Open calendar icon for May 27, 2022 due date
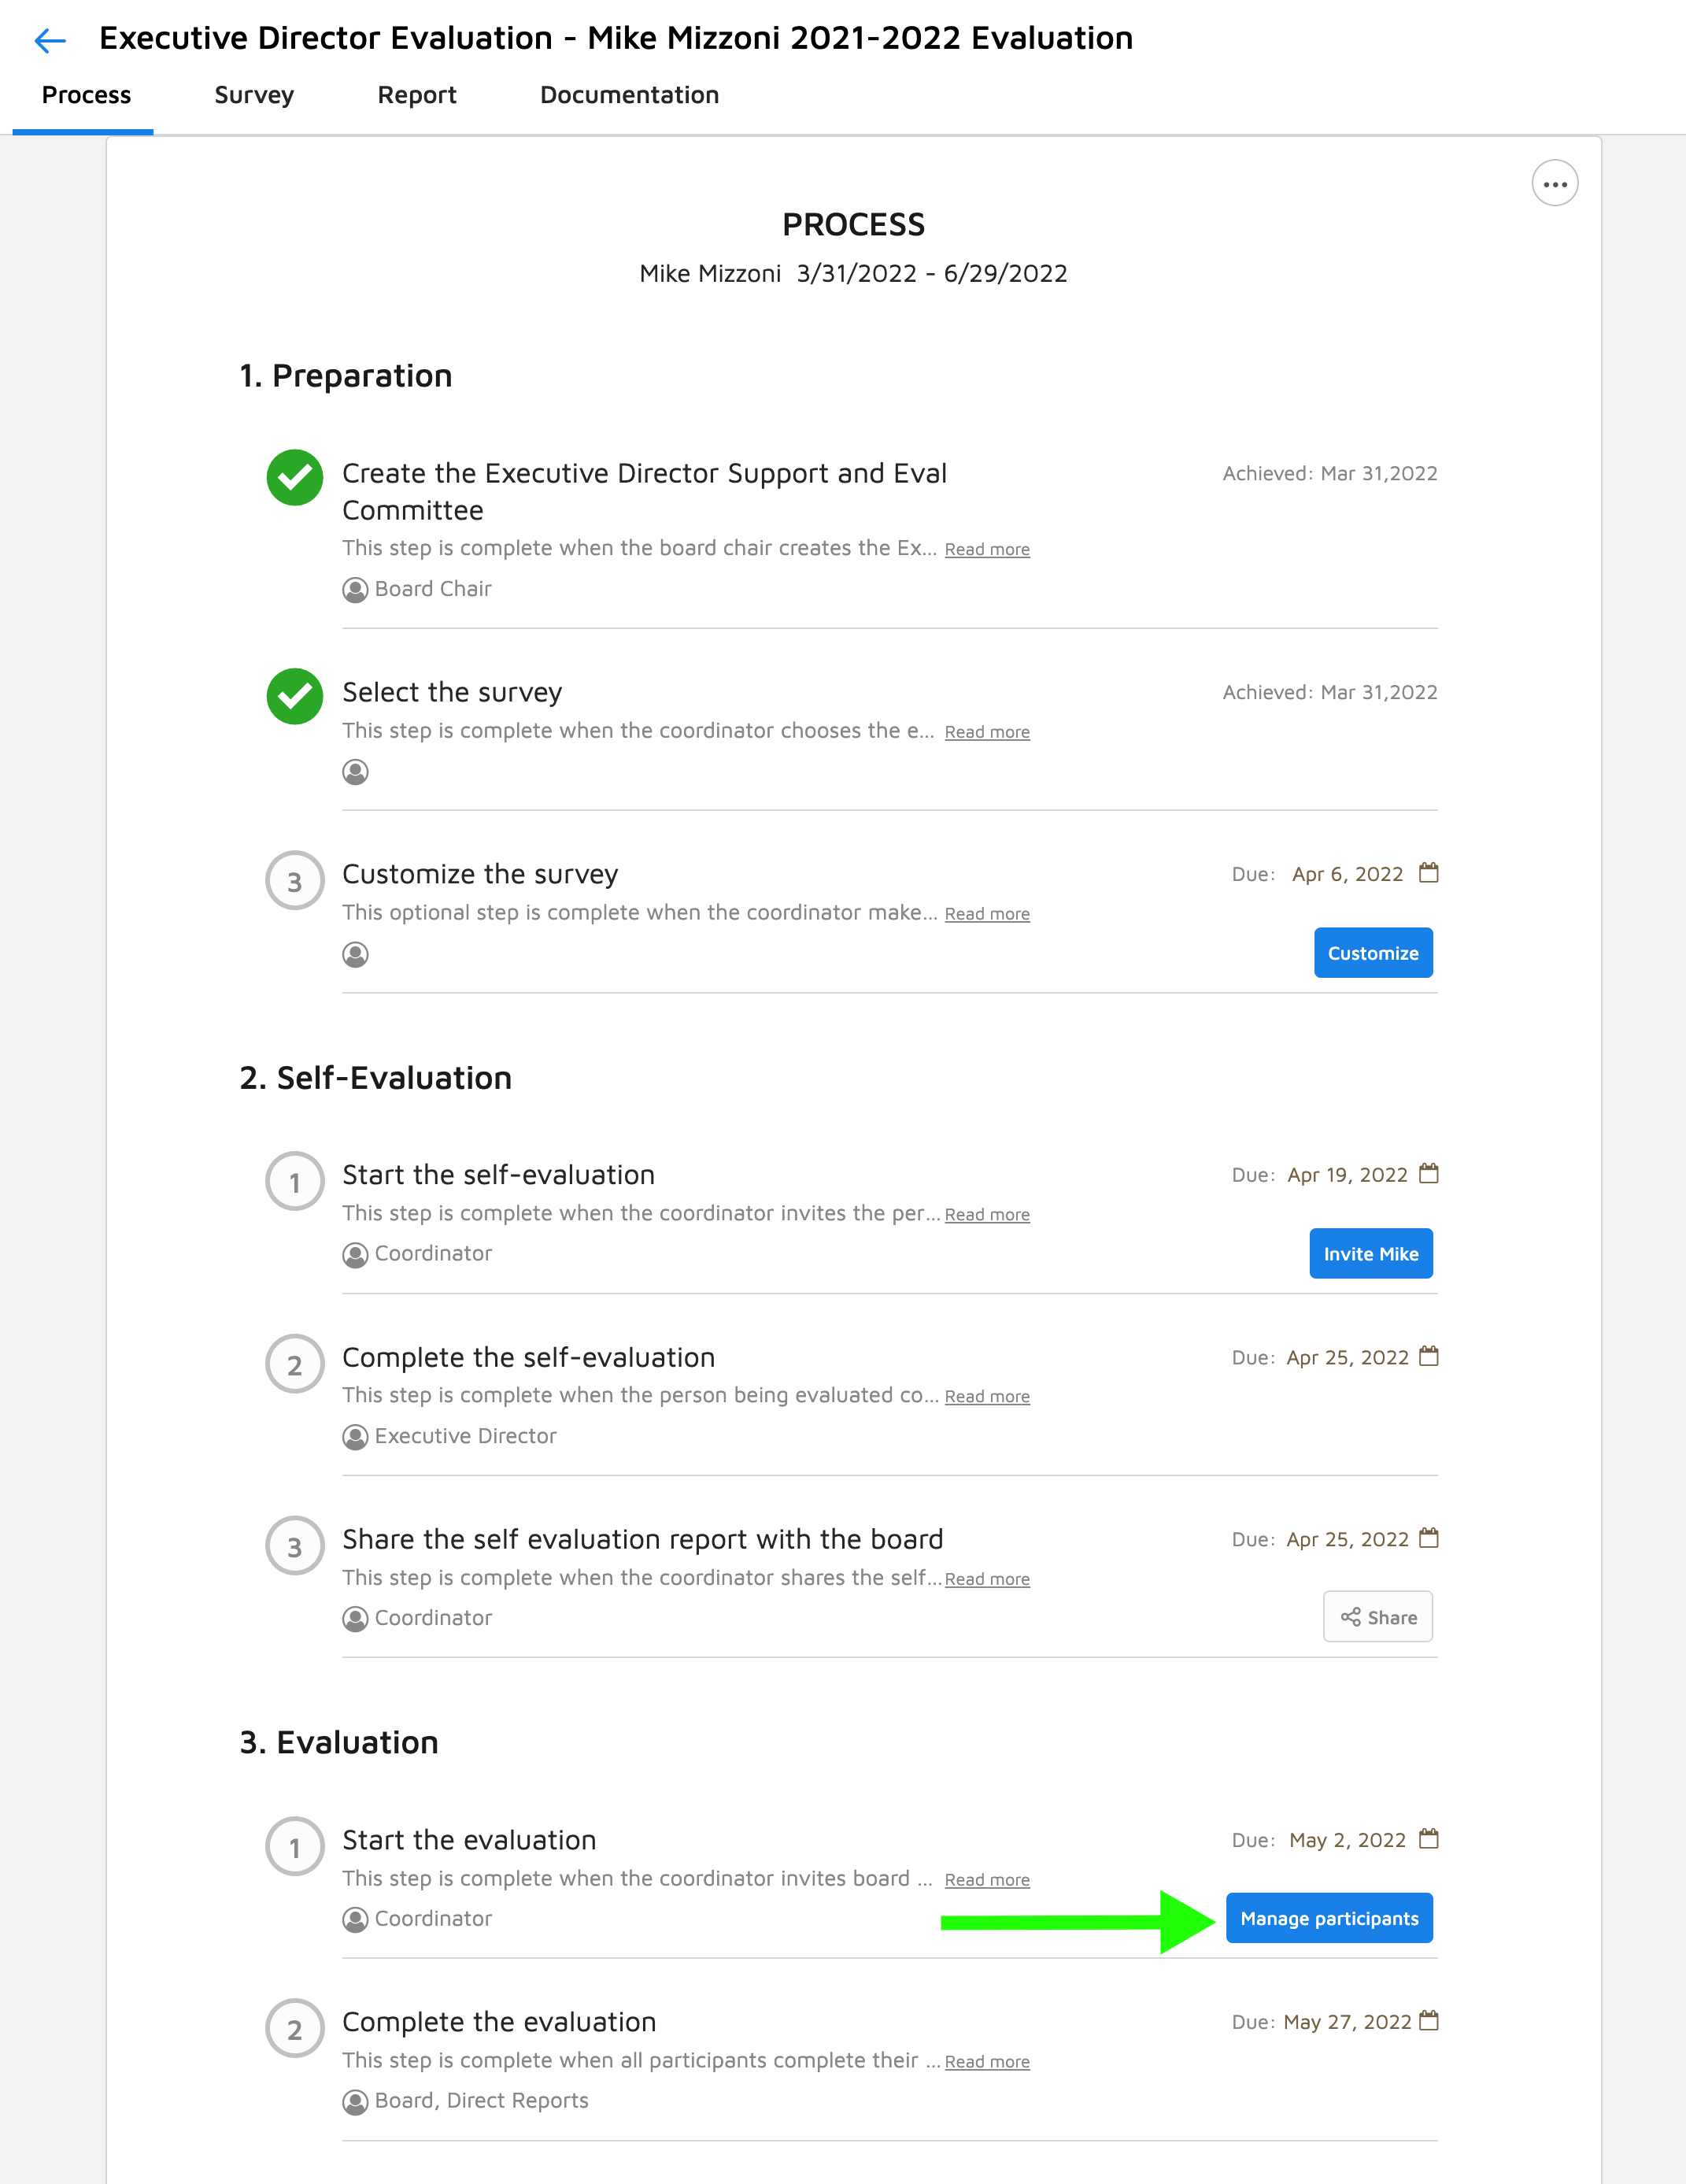 tap(1429, 2021)
